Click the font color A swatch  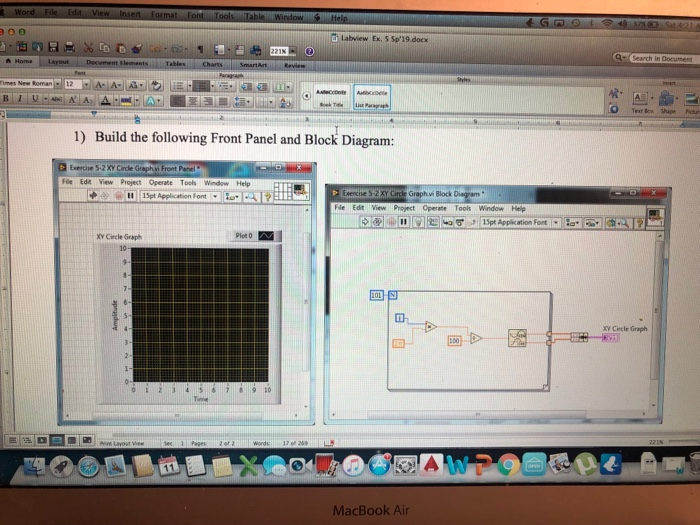coord(105,100)
